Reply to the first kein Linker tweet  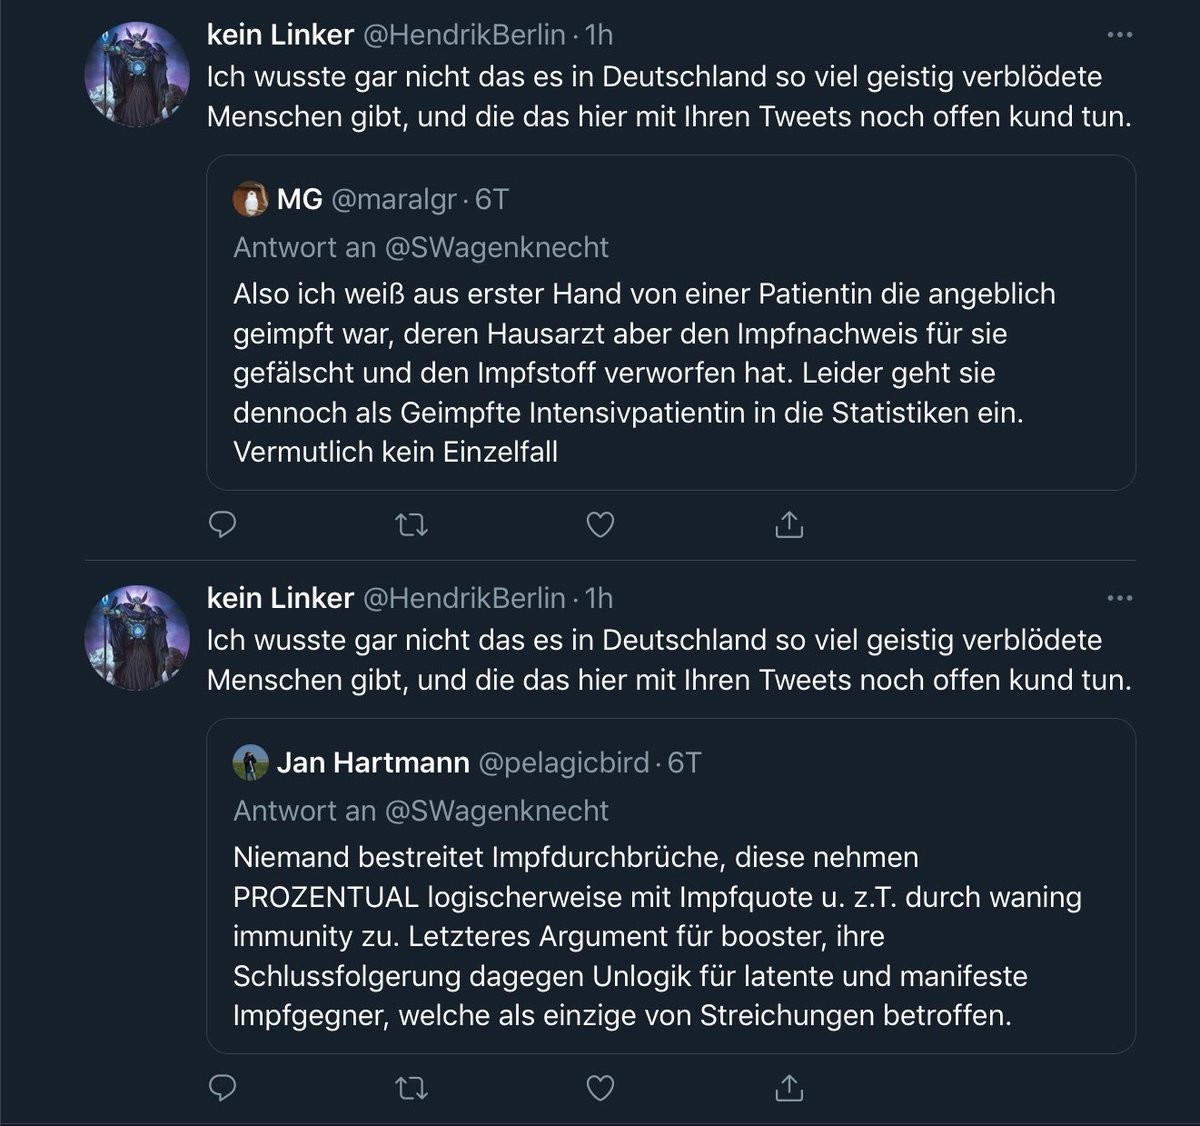(x=222, y=524)
